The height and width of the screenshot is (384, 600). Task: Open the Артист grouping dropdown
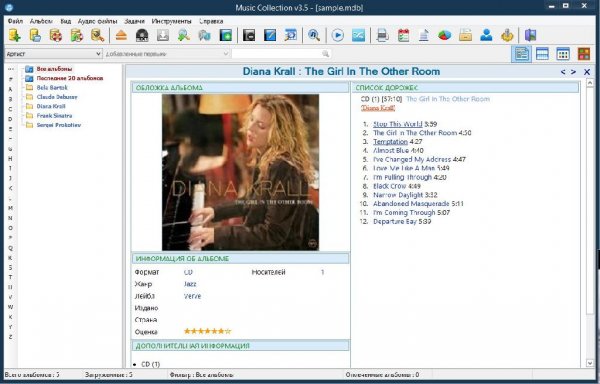[53, 54]
